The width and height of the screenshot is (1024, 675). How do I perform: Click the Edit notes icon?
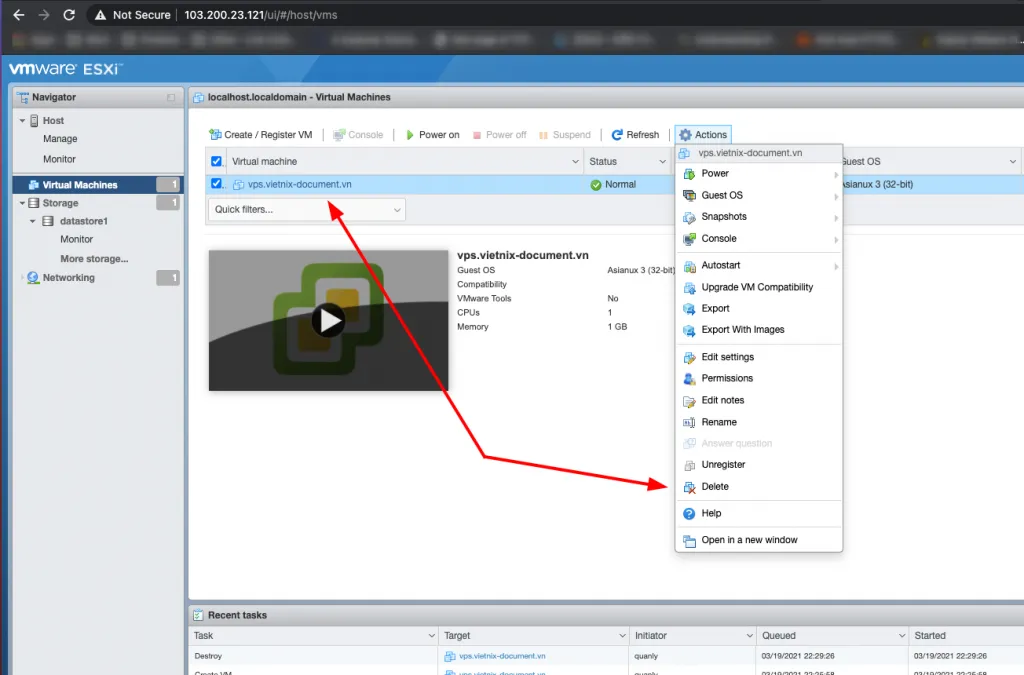pos(689,401)
